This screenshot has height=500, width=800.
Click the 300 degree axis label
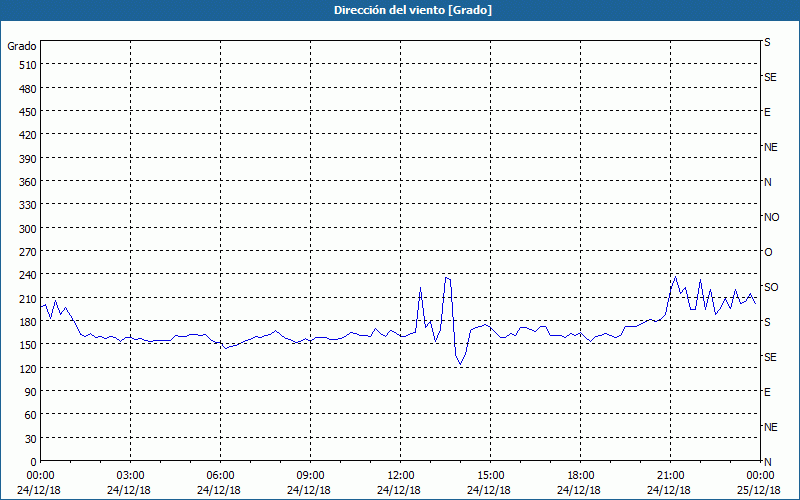tap(29, 229)
